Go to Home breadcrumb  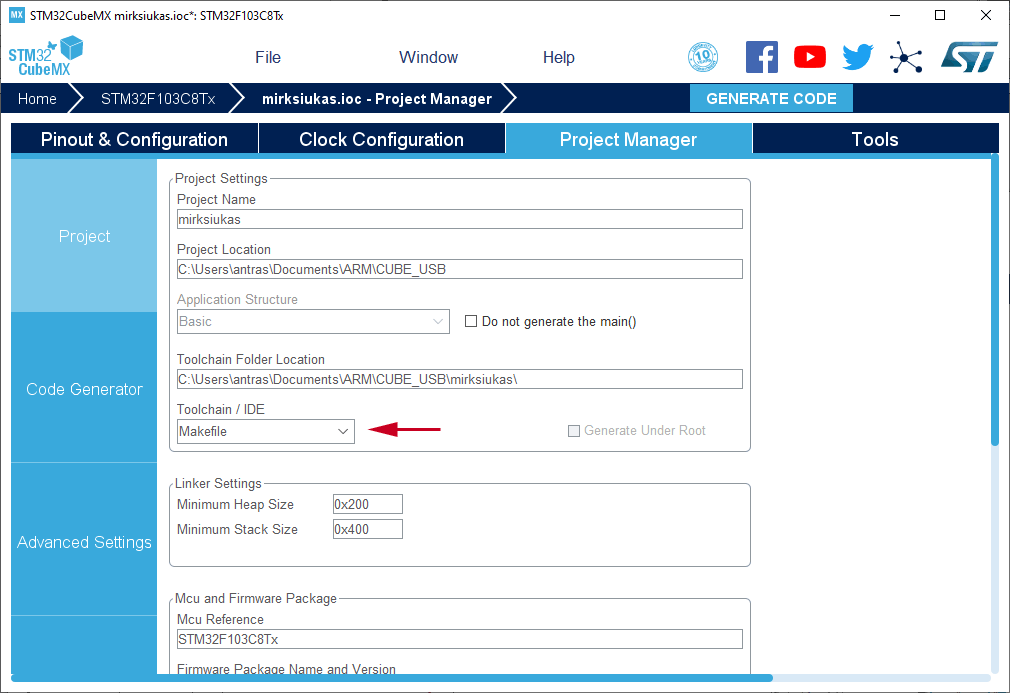click(x=37, y=99)
